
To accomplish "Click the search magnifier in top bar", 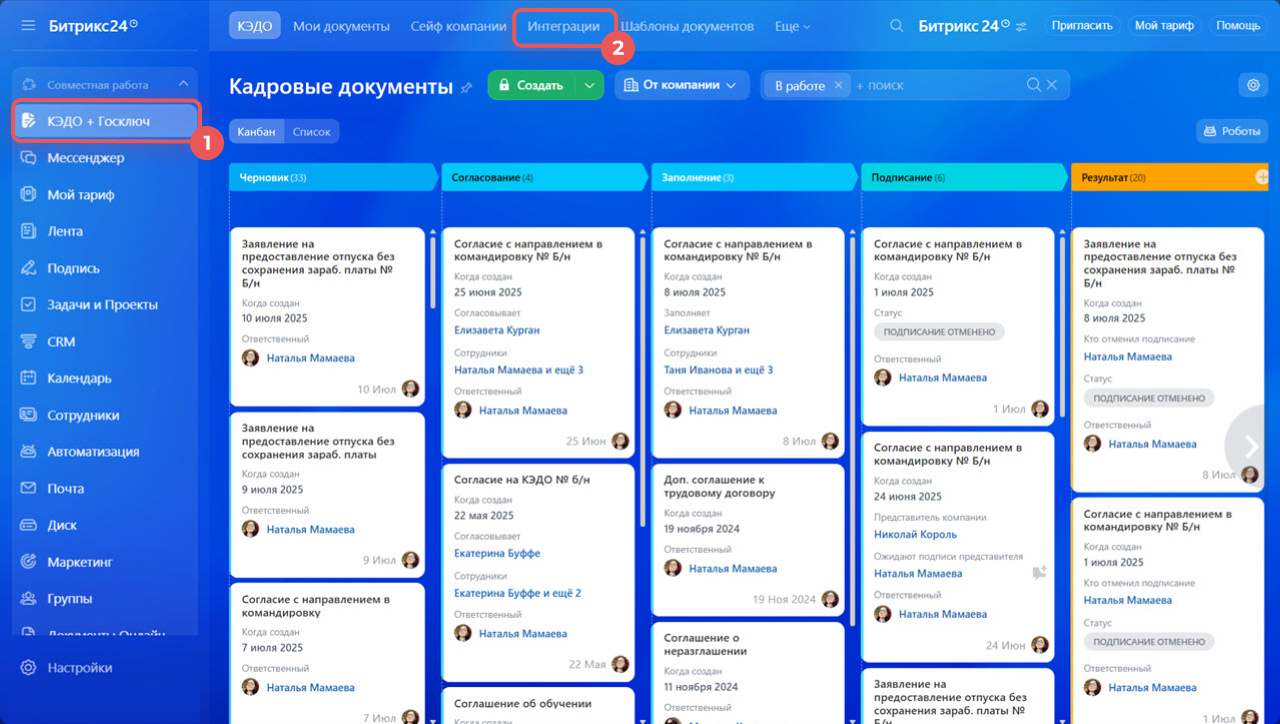I will pyautogui.click(x=897, y=26).
